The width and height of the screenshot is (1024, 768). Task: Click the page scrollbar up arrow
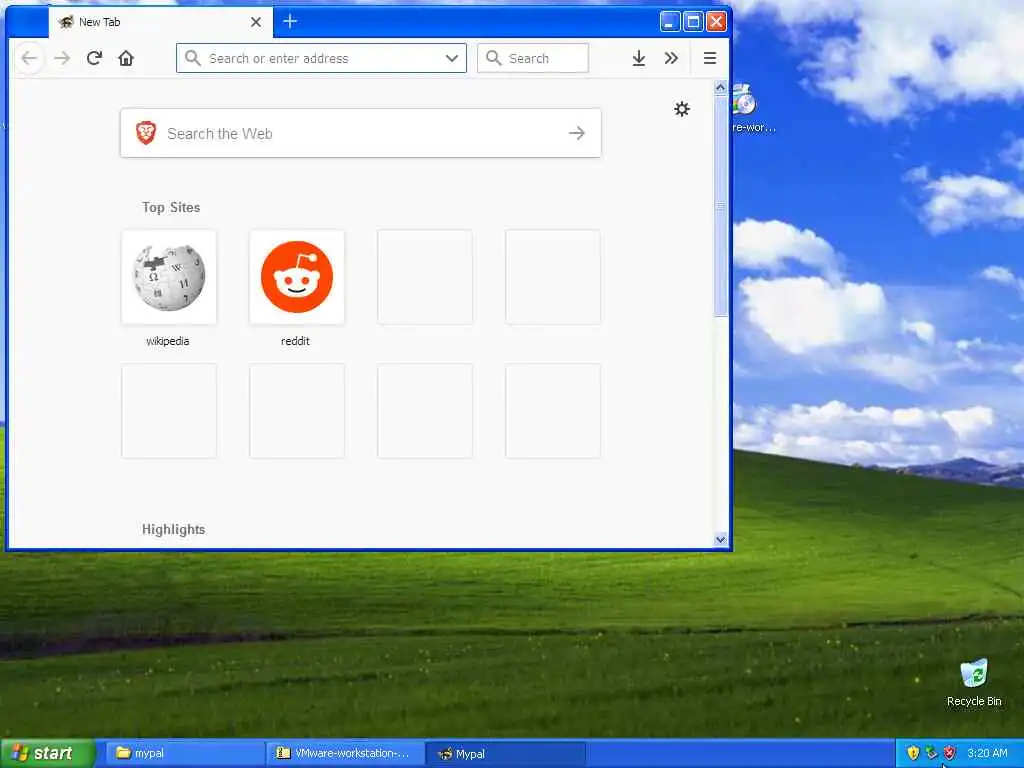click(720, 88)
